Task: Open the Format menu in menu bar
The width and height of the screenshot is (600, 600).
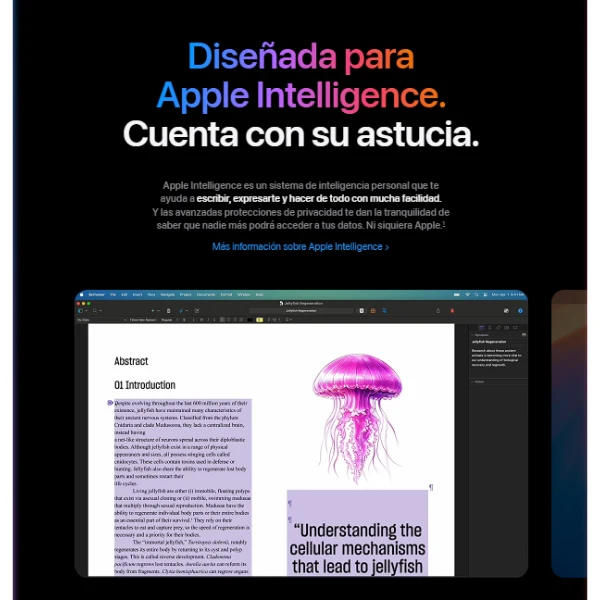Action: tap(226, 295)
